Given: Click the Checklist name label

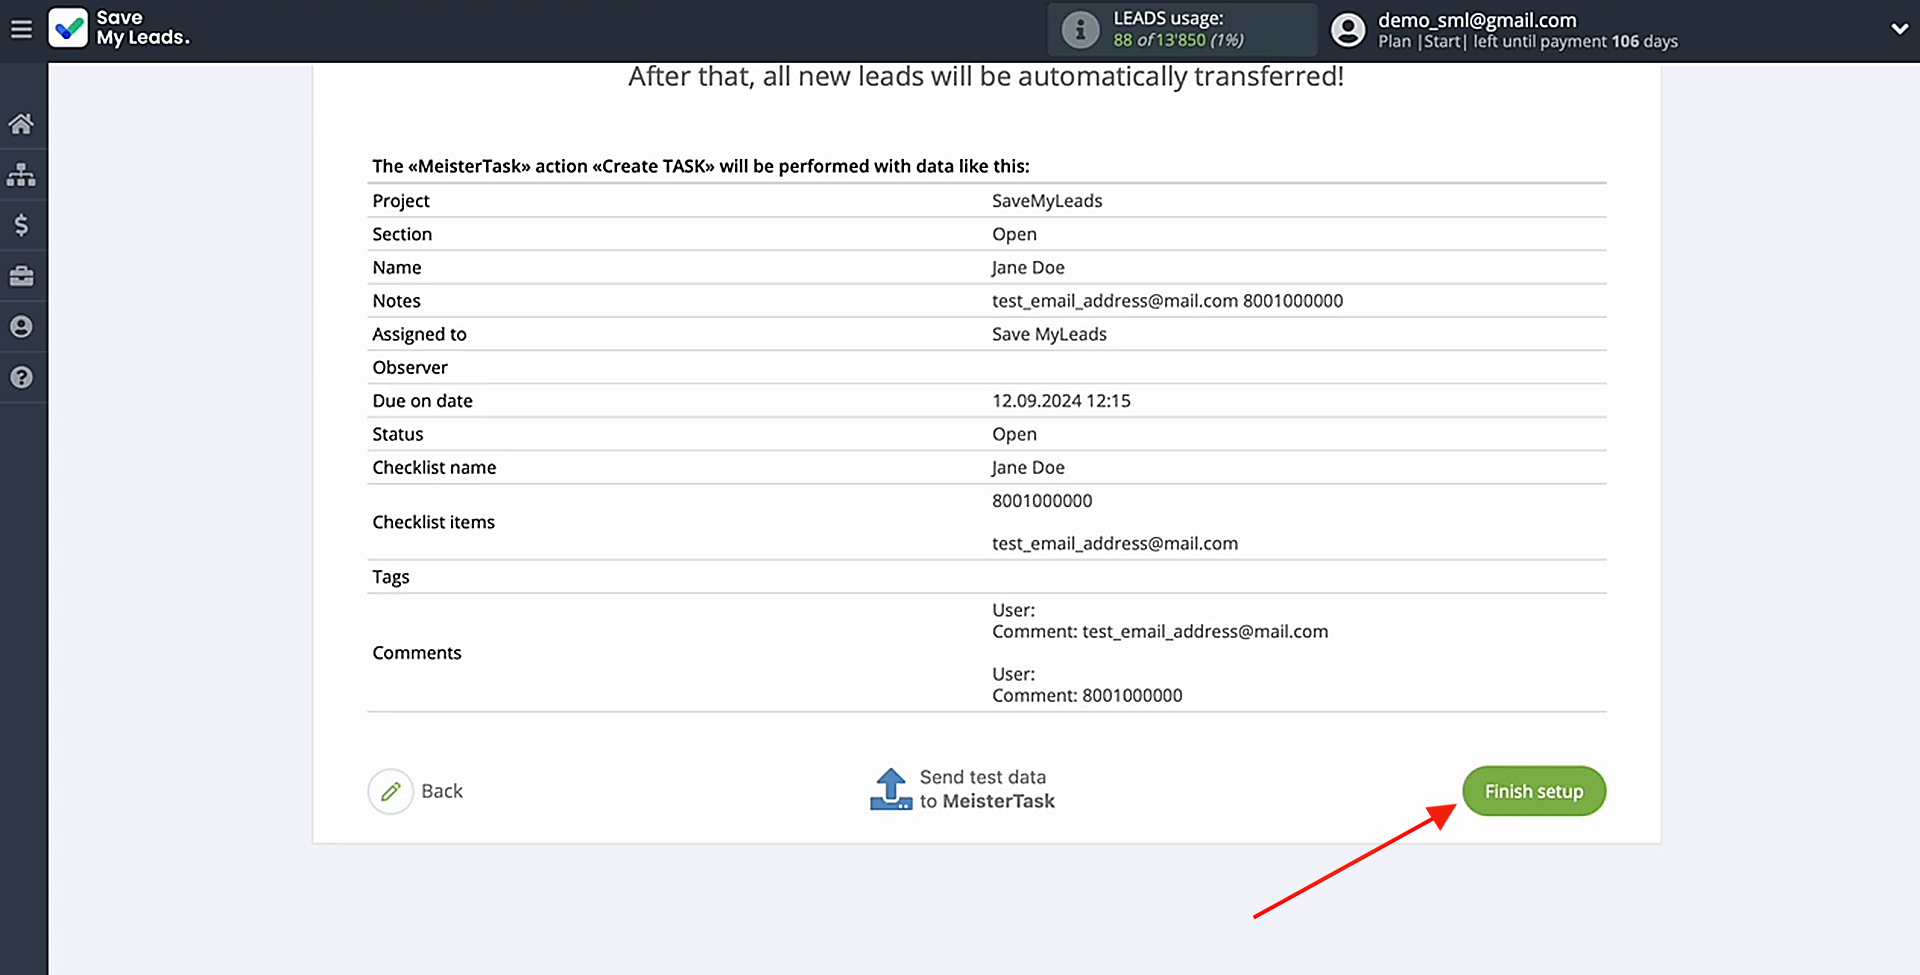Looking at the screenshot, I should point(434,467).
